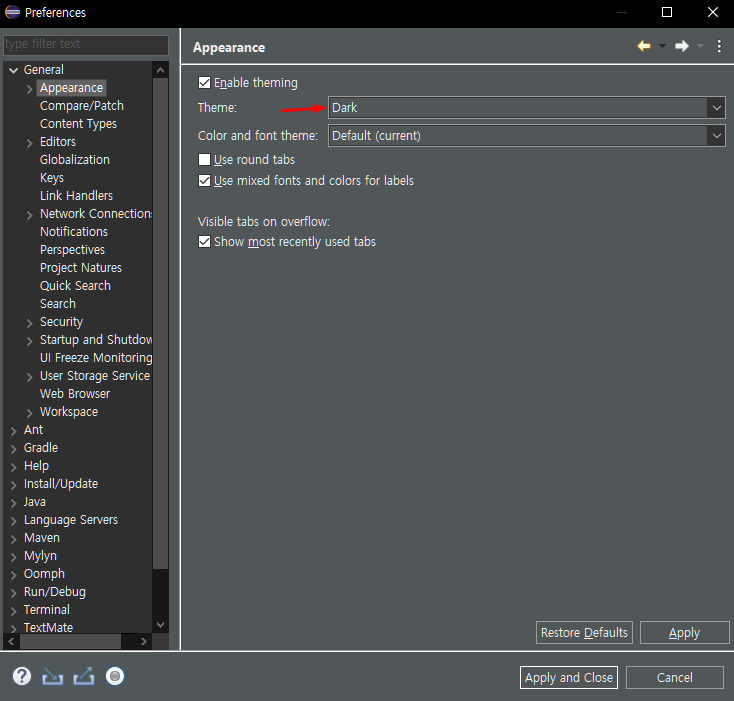
Task: Check the Use round tabs checkbox
Action: [204, 160]
